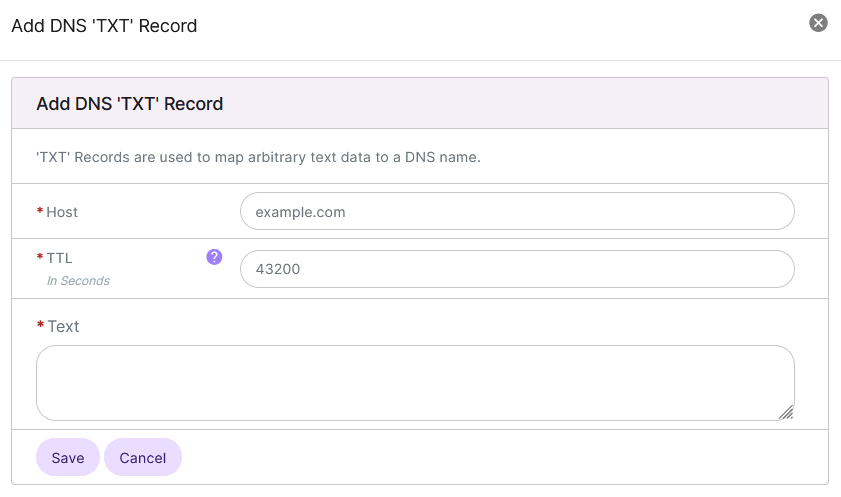The image size is (841, 497).
Task: Click the Text field label
Action: tap(63, 327)
